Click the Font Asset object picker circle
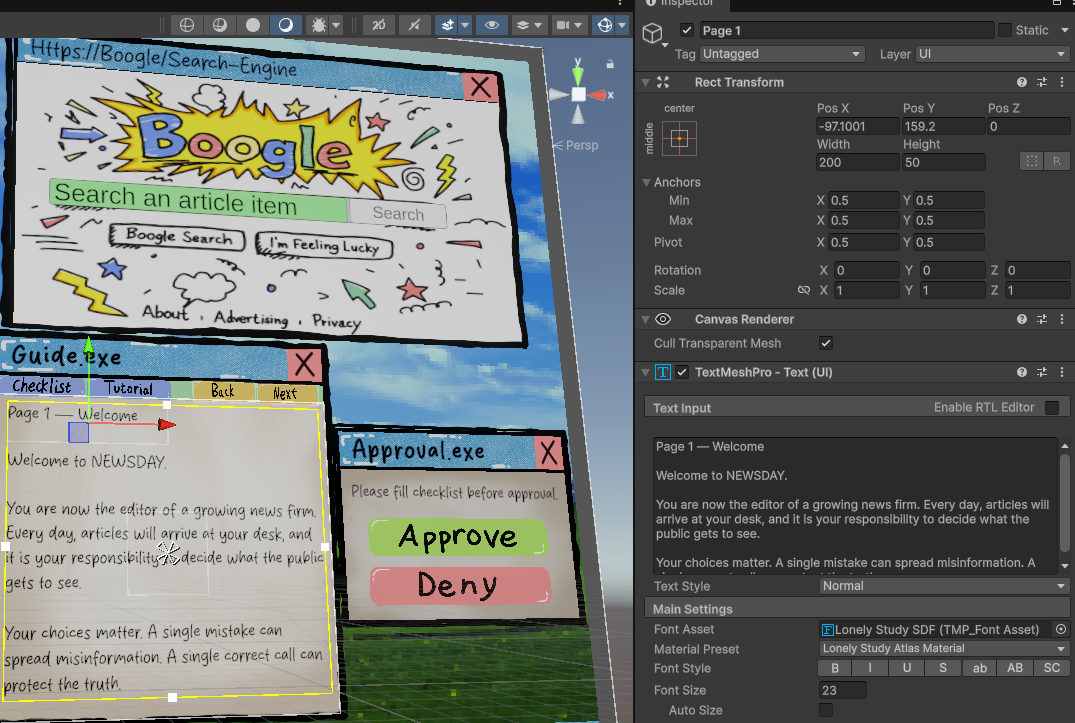Screen dimensions: 1075x723 click(1061, 629)
